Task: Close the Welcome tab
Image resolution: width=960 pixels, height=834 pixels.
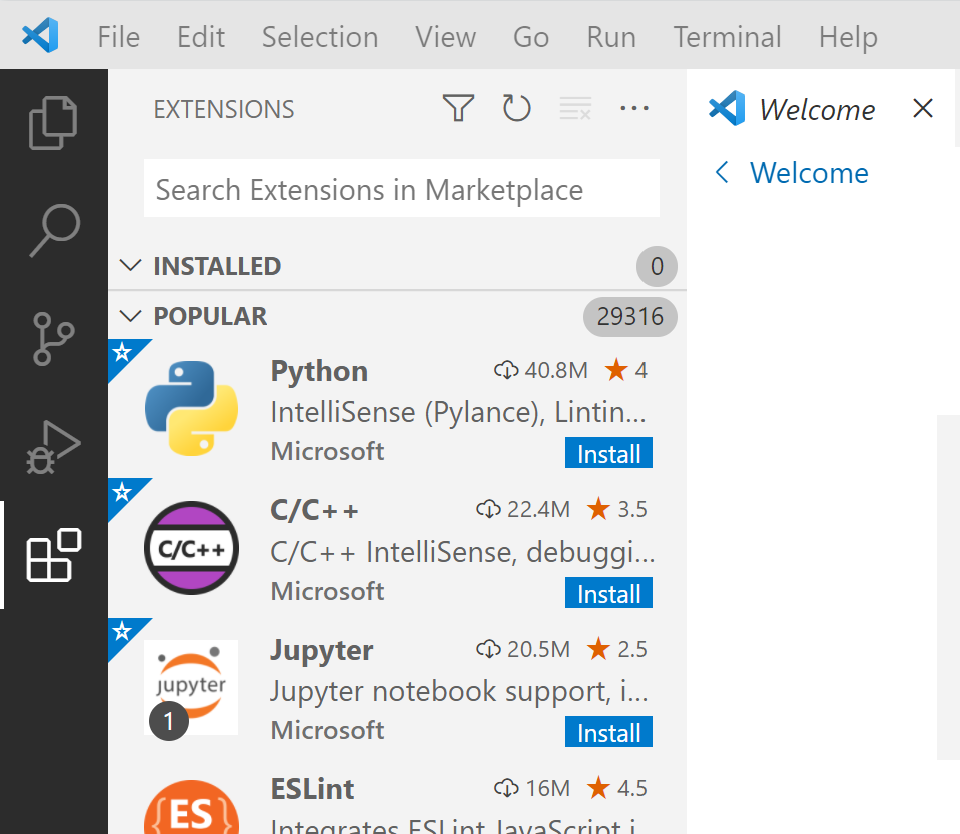Action: [923, 108]
